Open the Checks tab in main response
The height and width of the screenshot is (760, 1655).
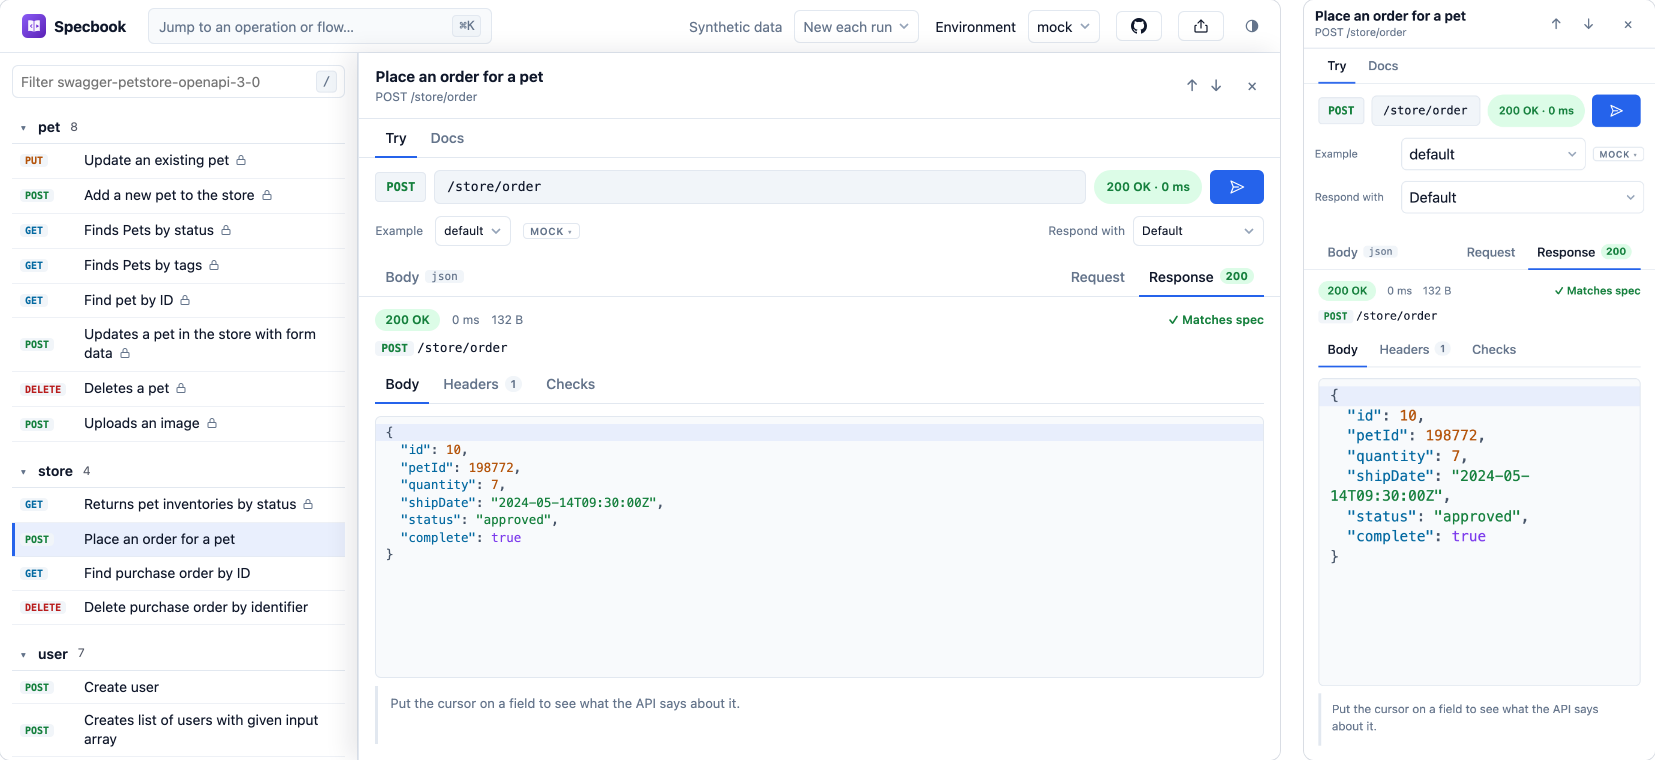pyautogui.click(x=570, y=384)
